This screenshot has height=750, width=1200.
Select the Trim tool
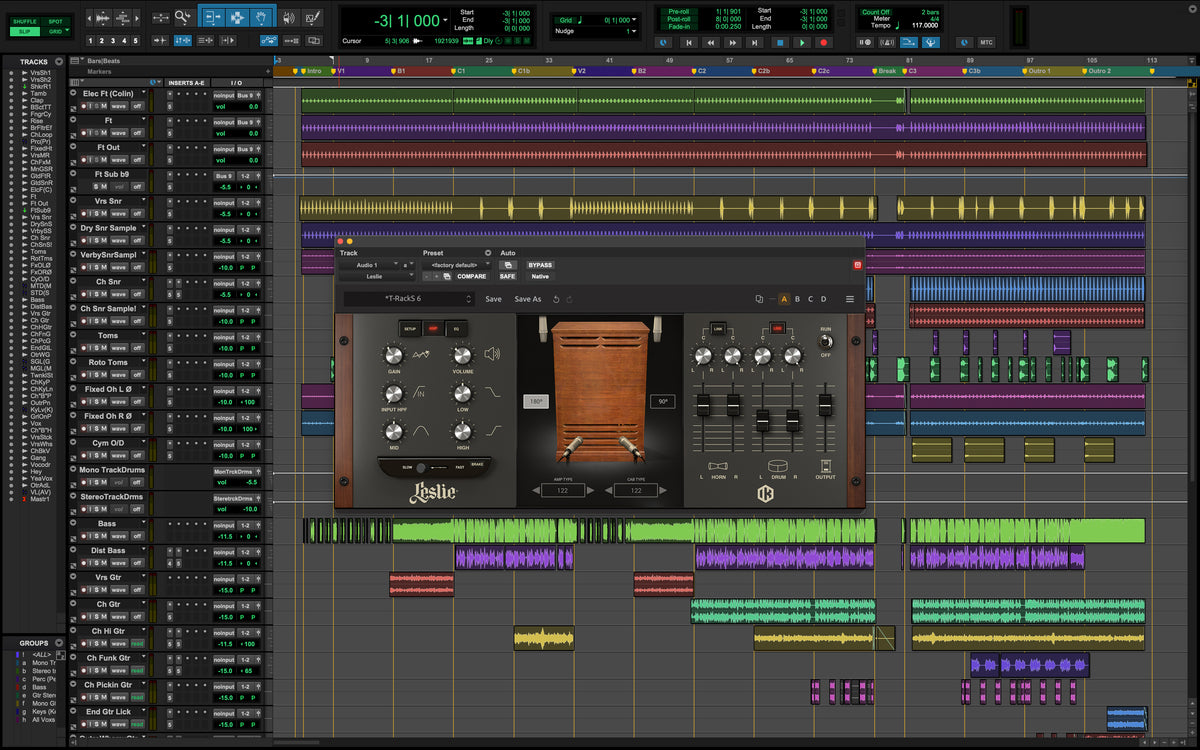pos(212,17)
